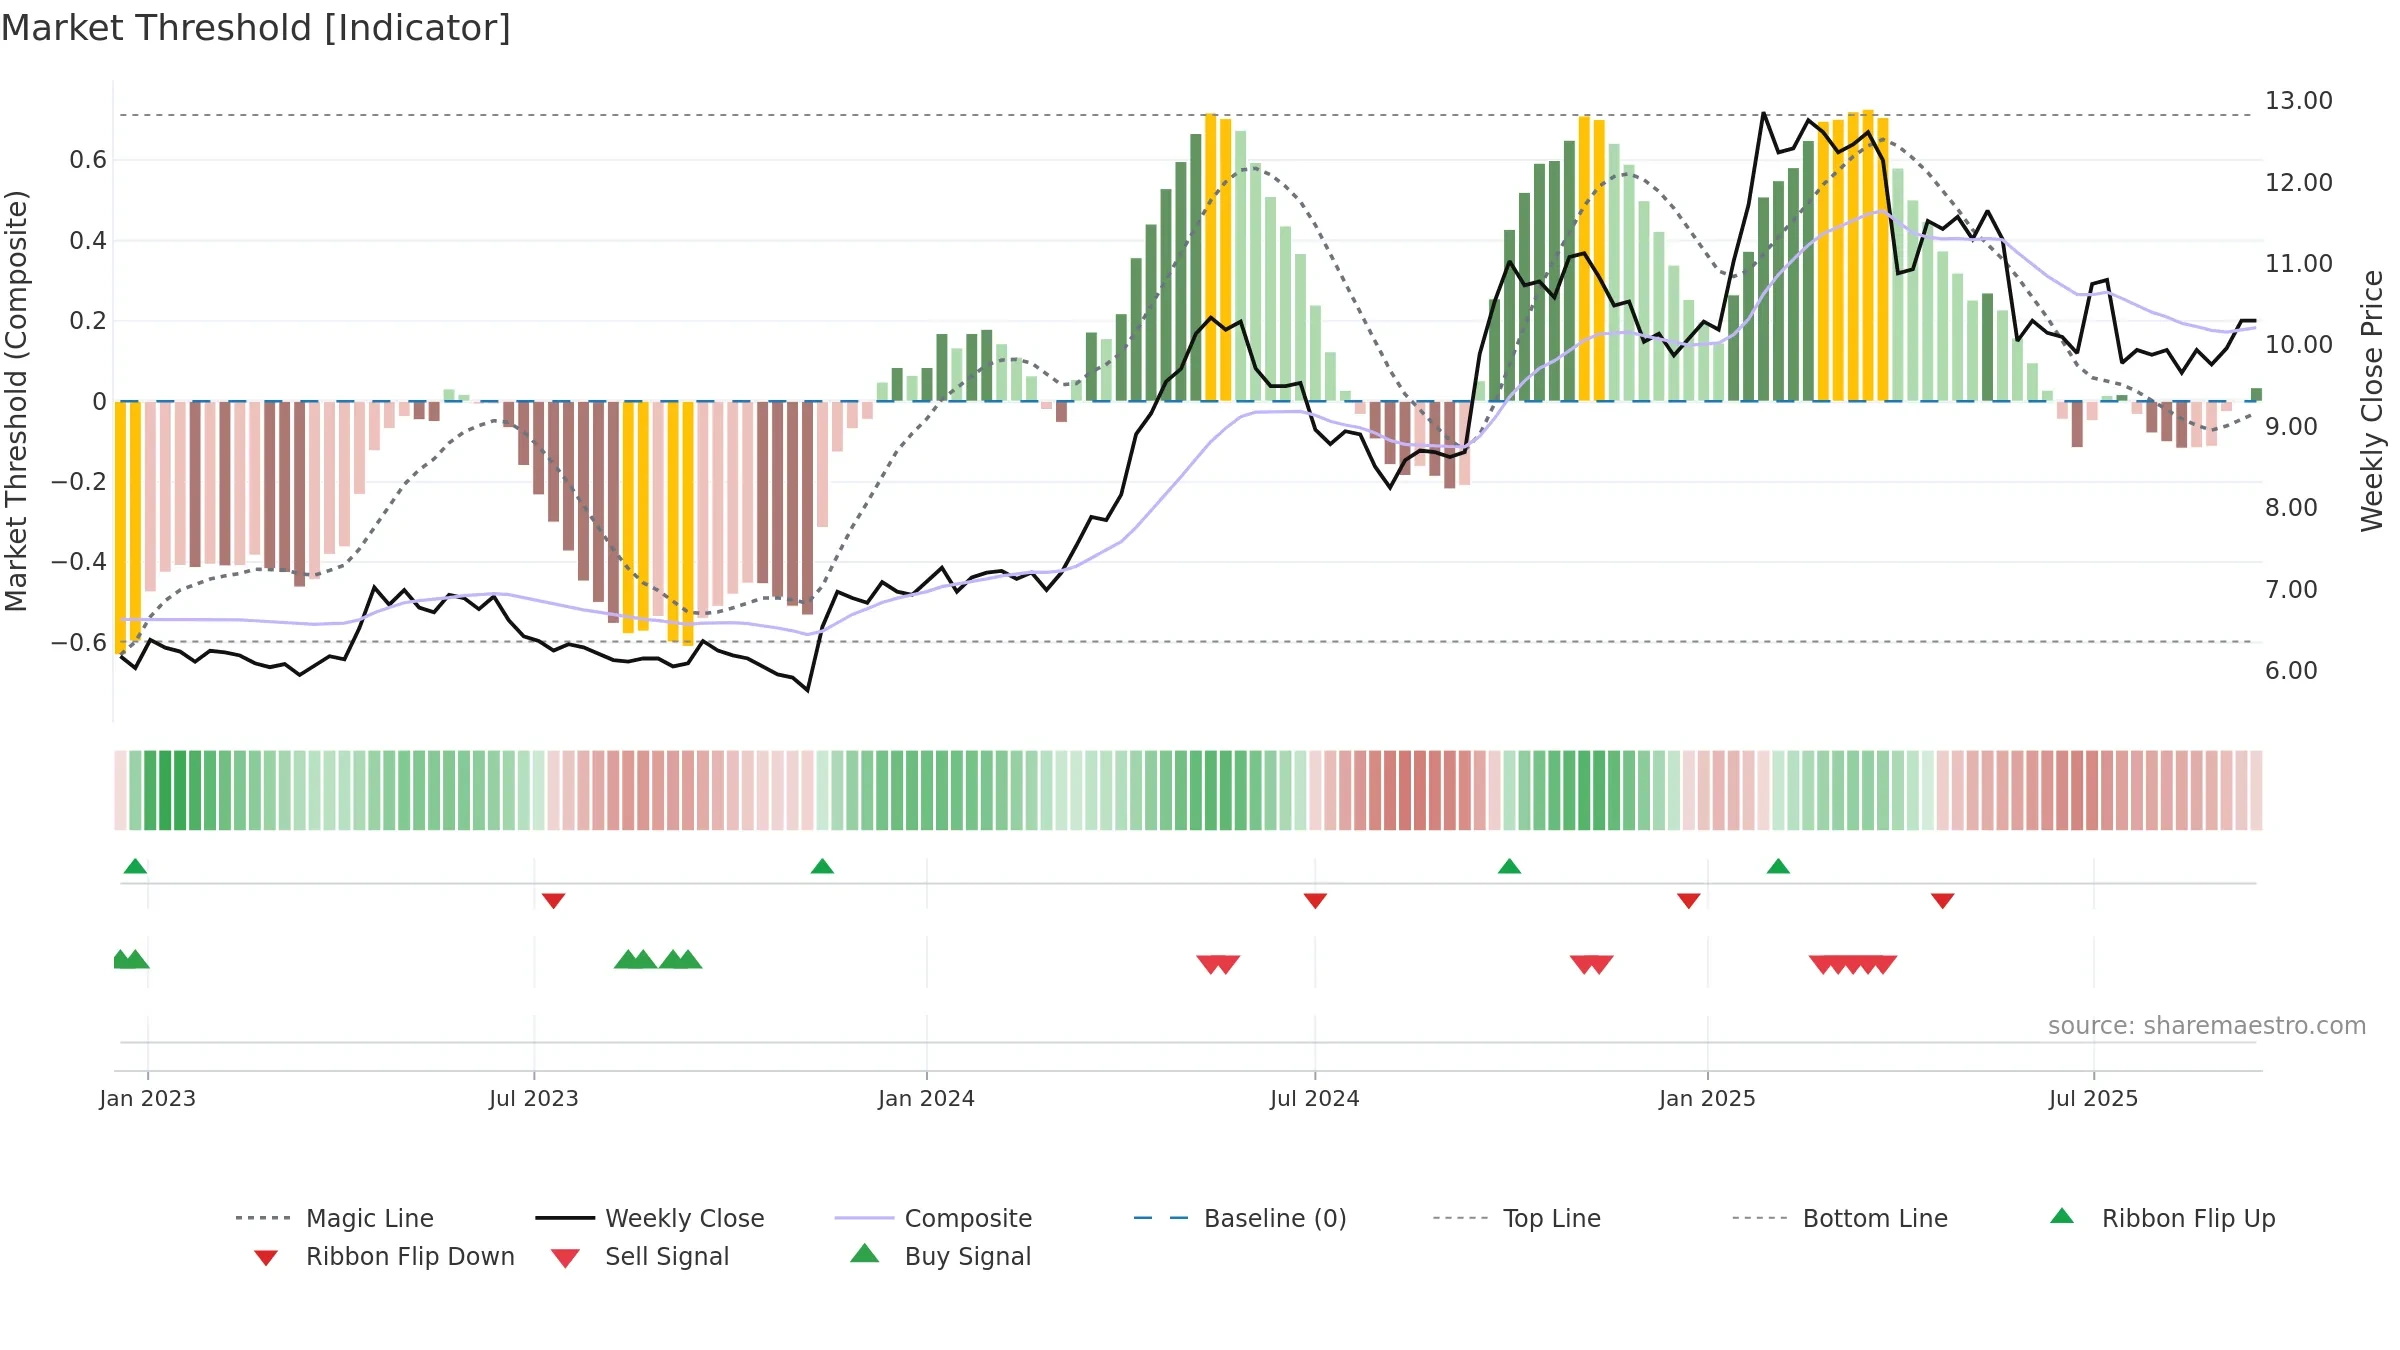Click the Jul 2023 axis label
This screenshot has height=1350, width=2400.
[534, 1099]
